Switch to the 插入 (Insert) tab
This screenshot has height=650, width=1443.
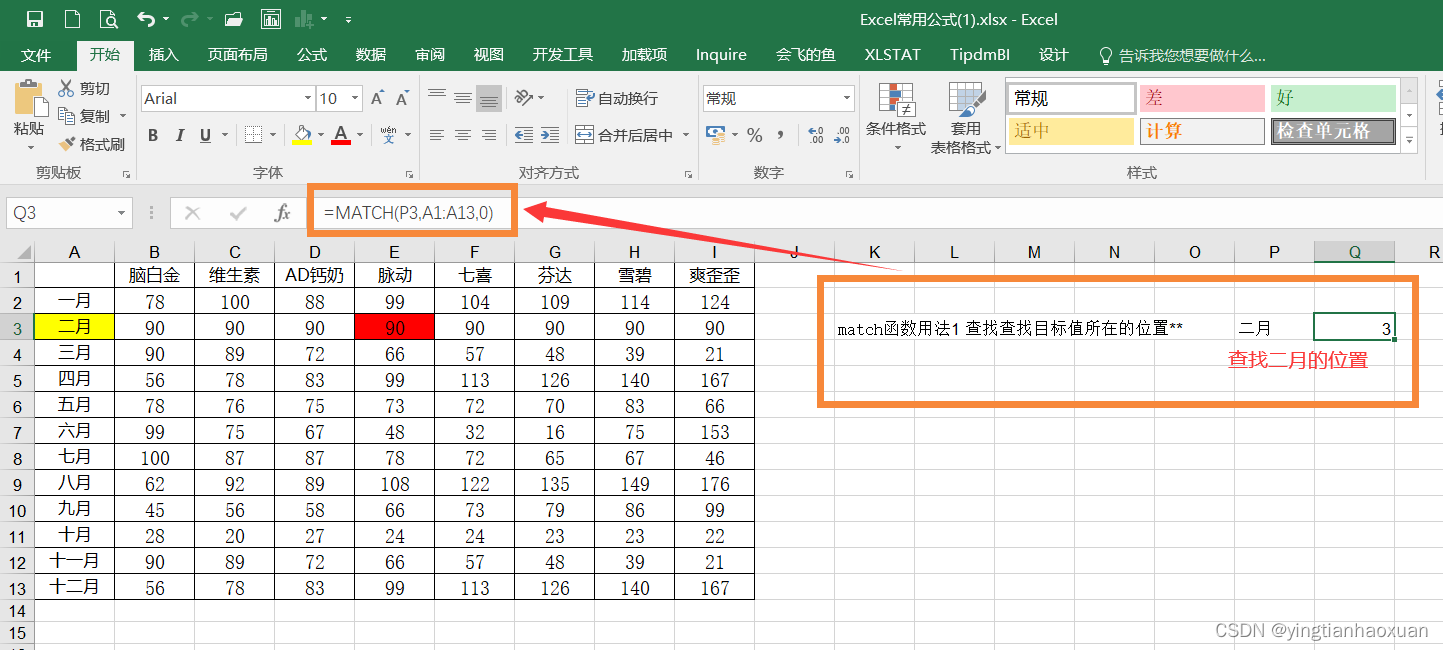pyautogui.click(x=163, y=55)
